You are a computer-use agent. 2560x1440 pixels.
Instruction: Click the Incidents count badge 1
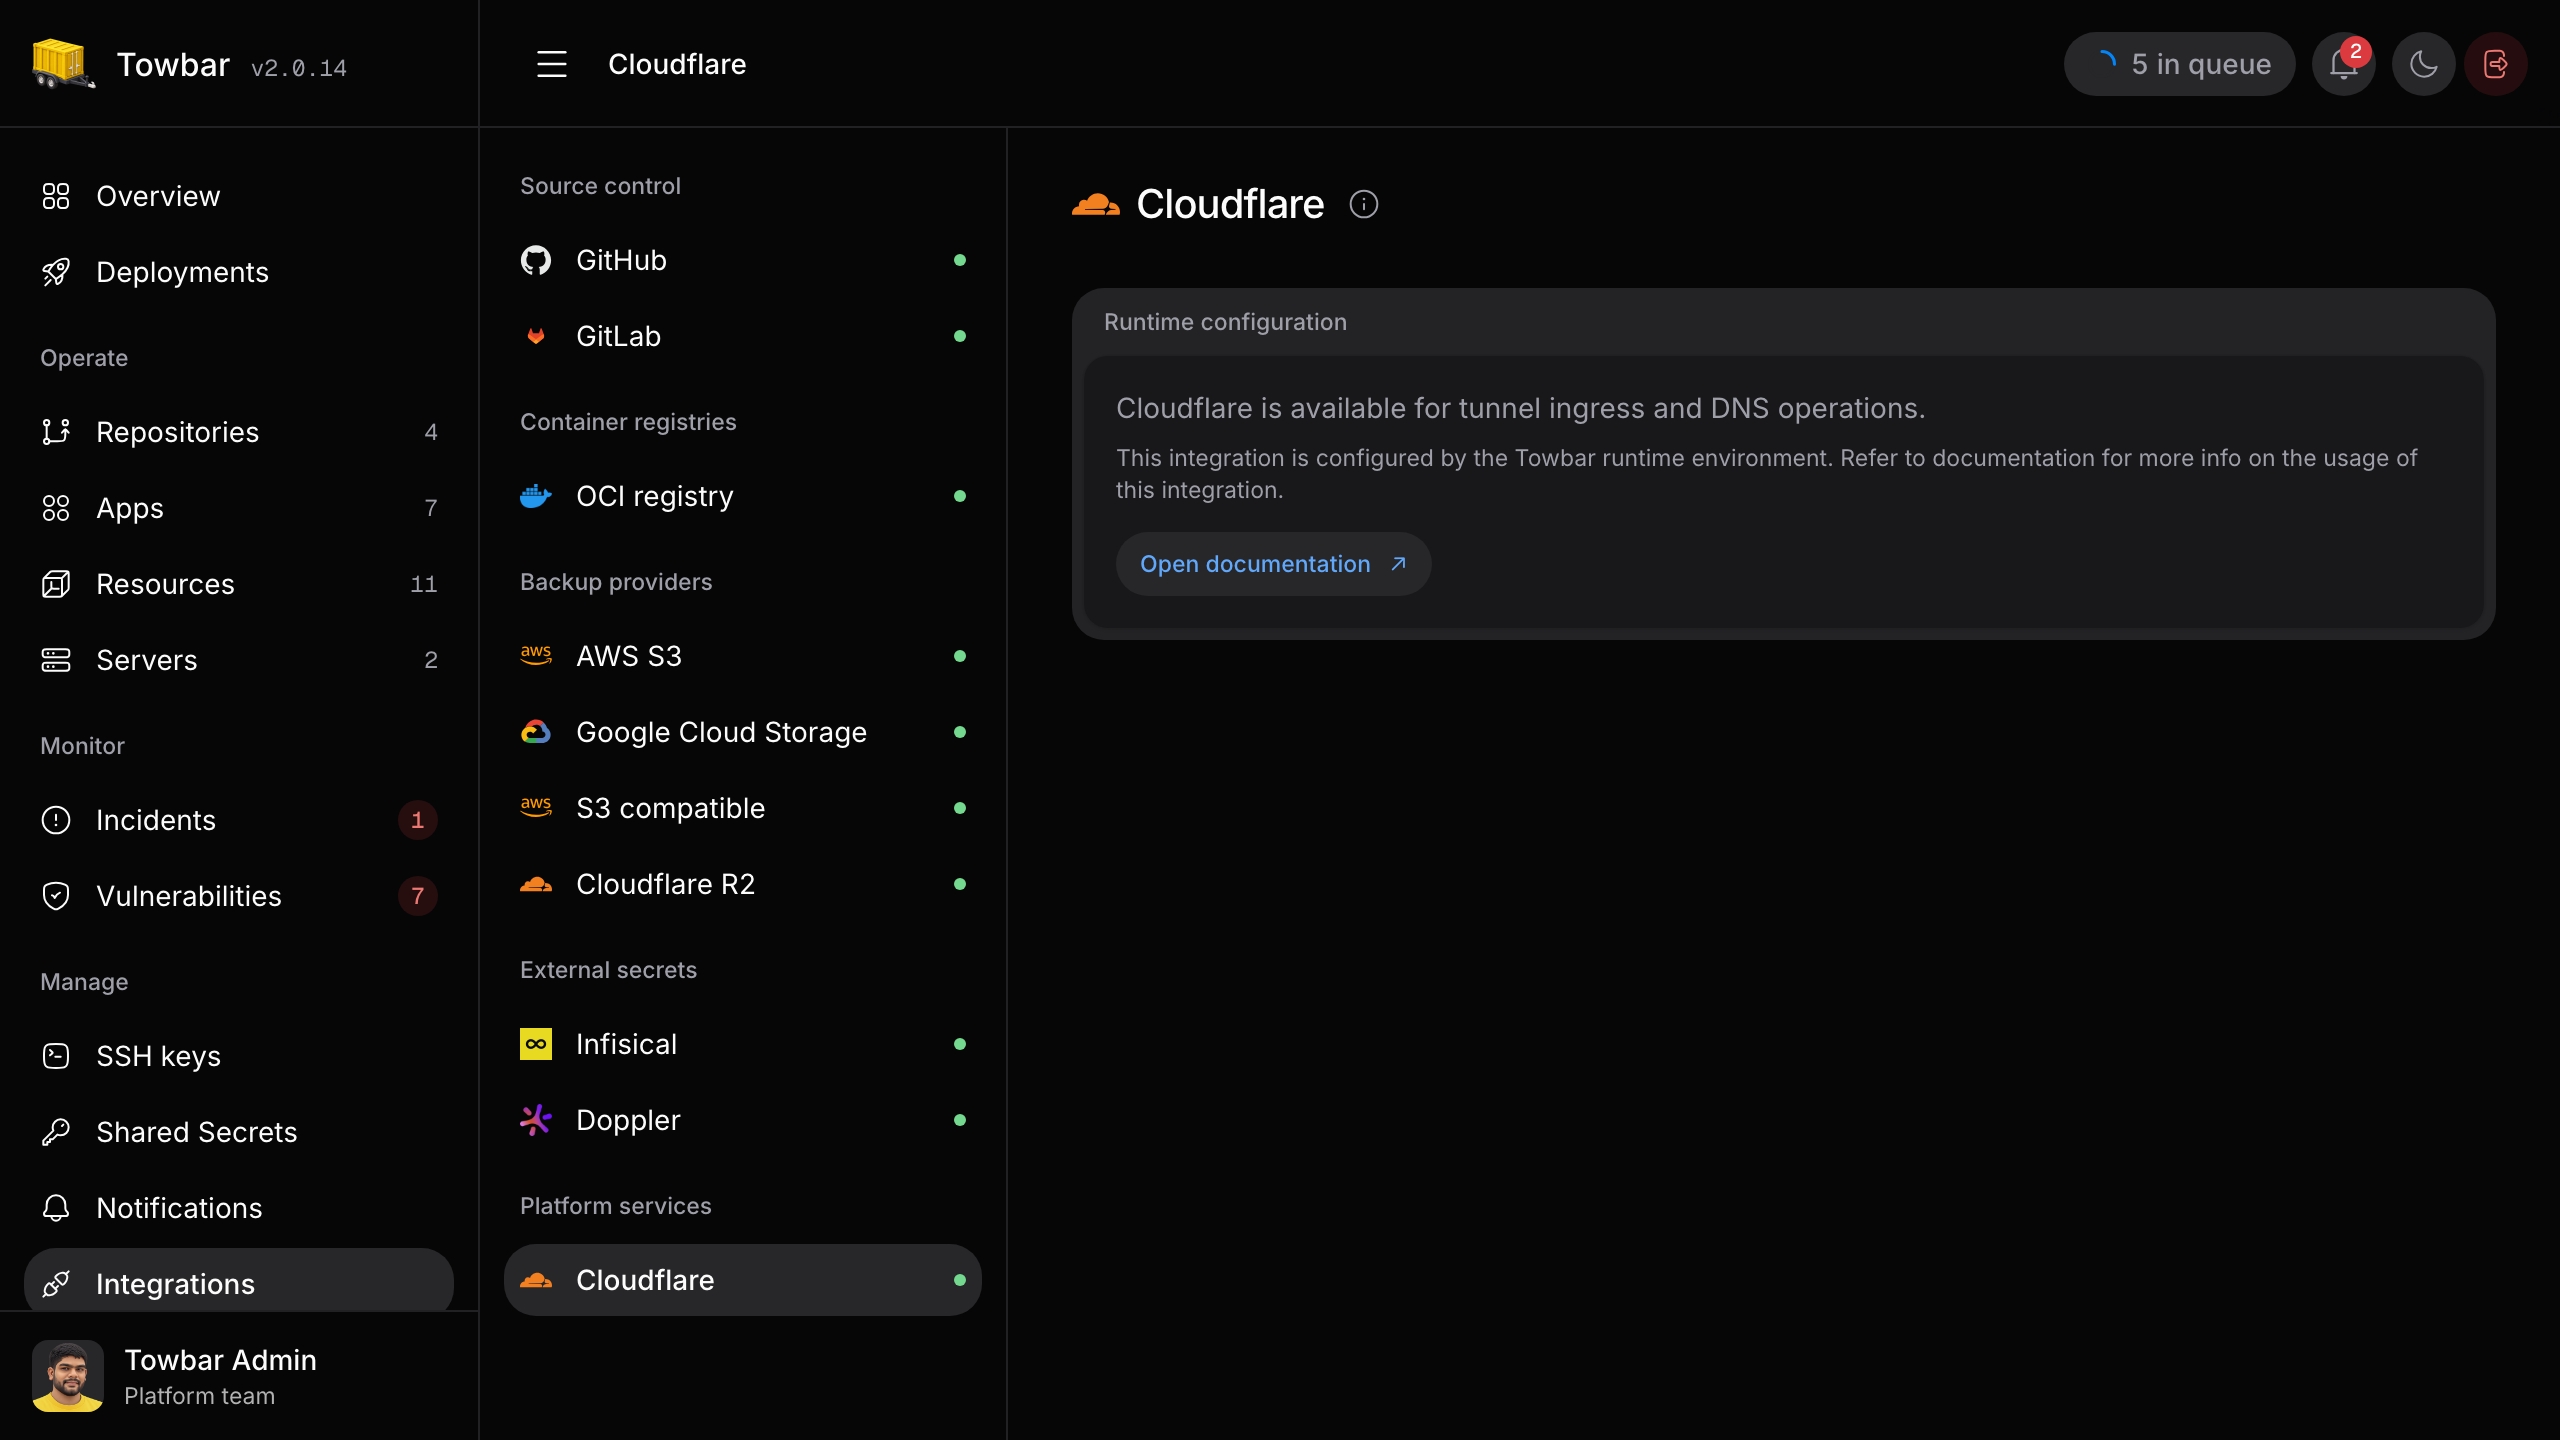[418, 820]
